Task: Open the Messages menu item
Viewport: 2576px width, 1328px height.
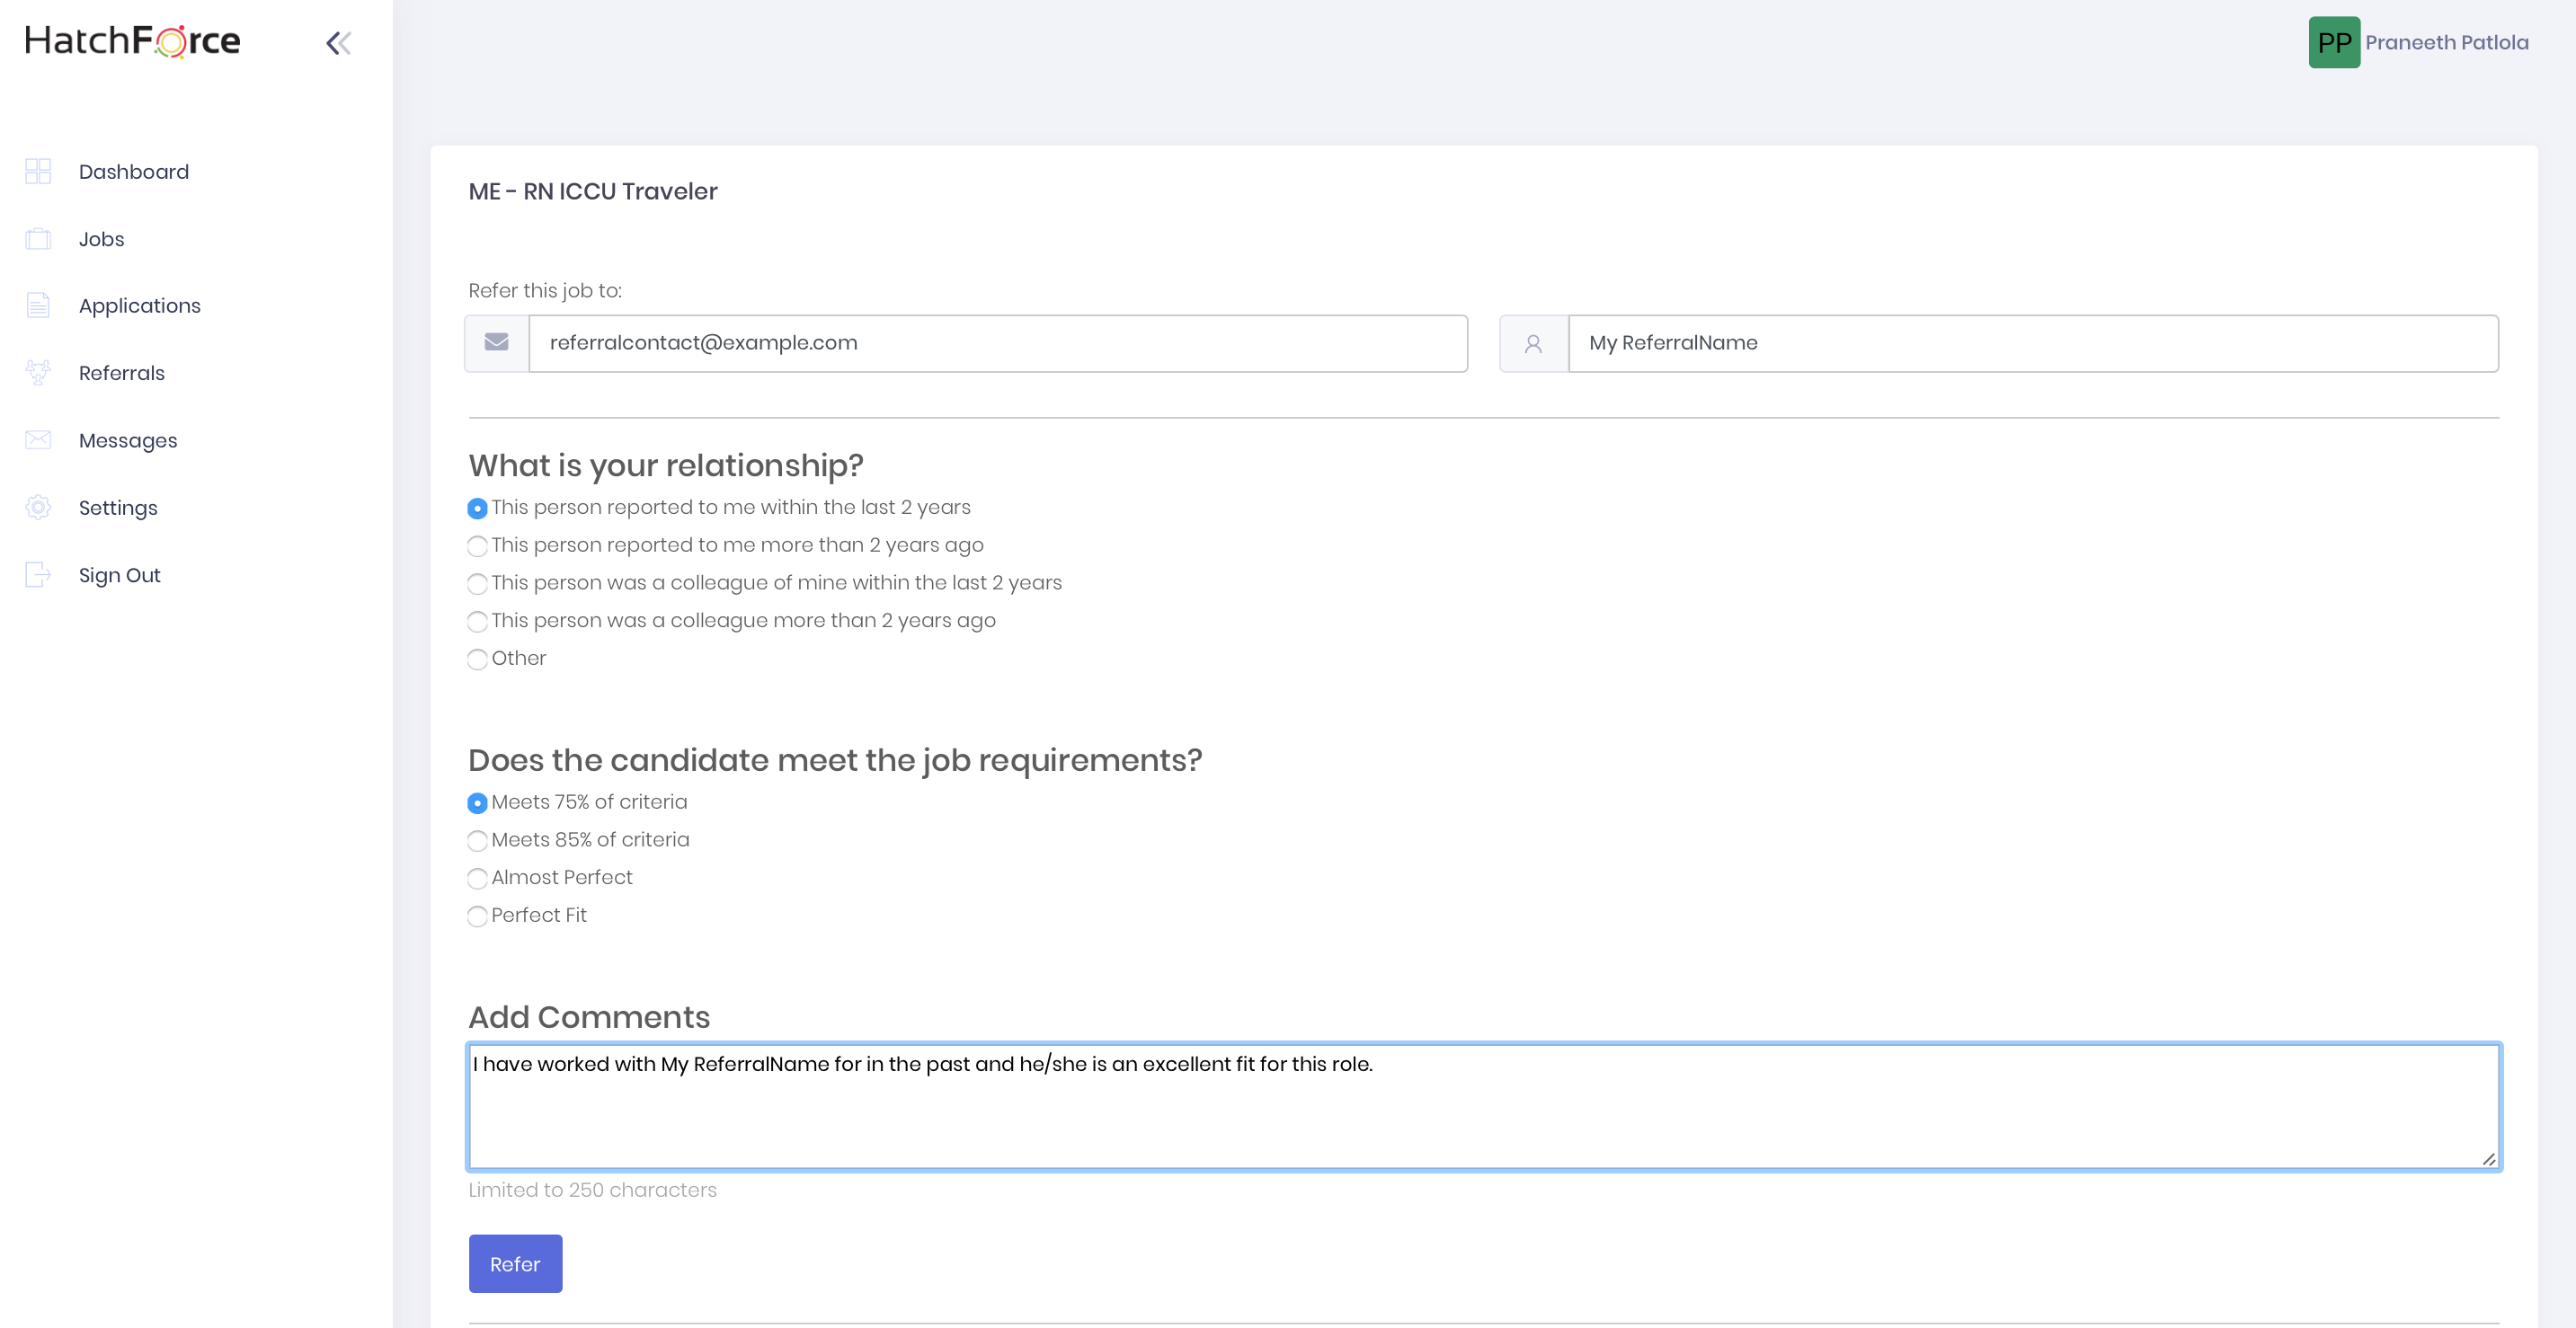Action: 128,440
